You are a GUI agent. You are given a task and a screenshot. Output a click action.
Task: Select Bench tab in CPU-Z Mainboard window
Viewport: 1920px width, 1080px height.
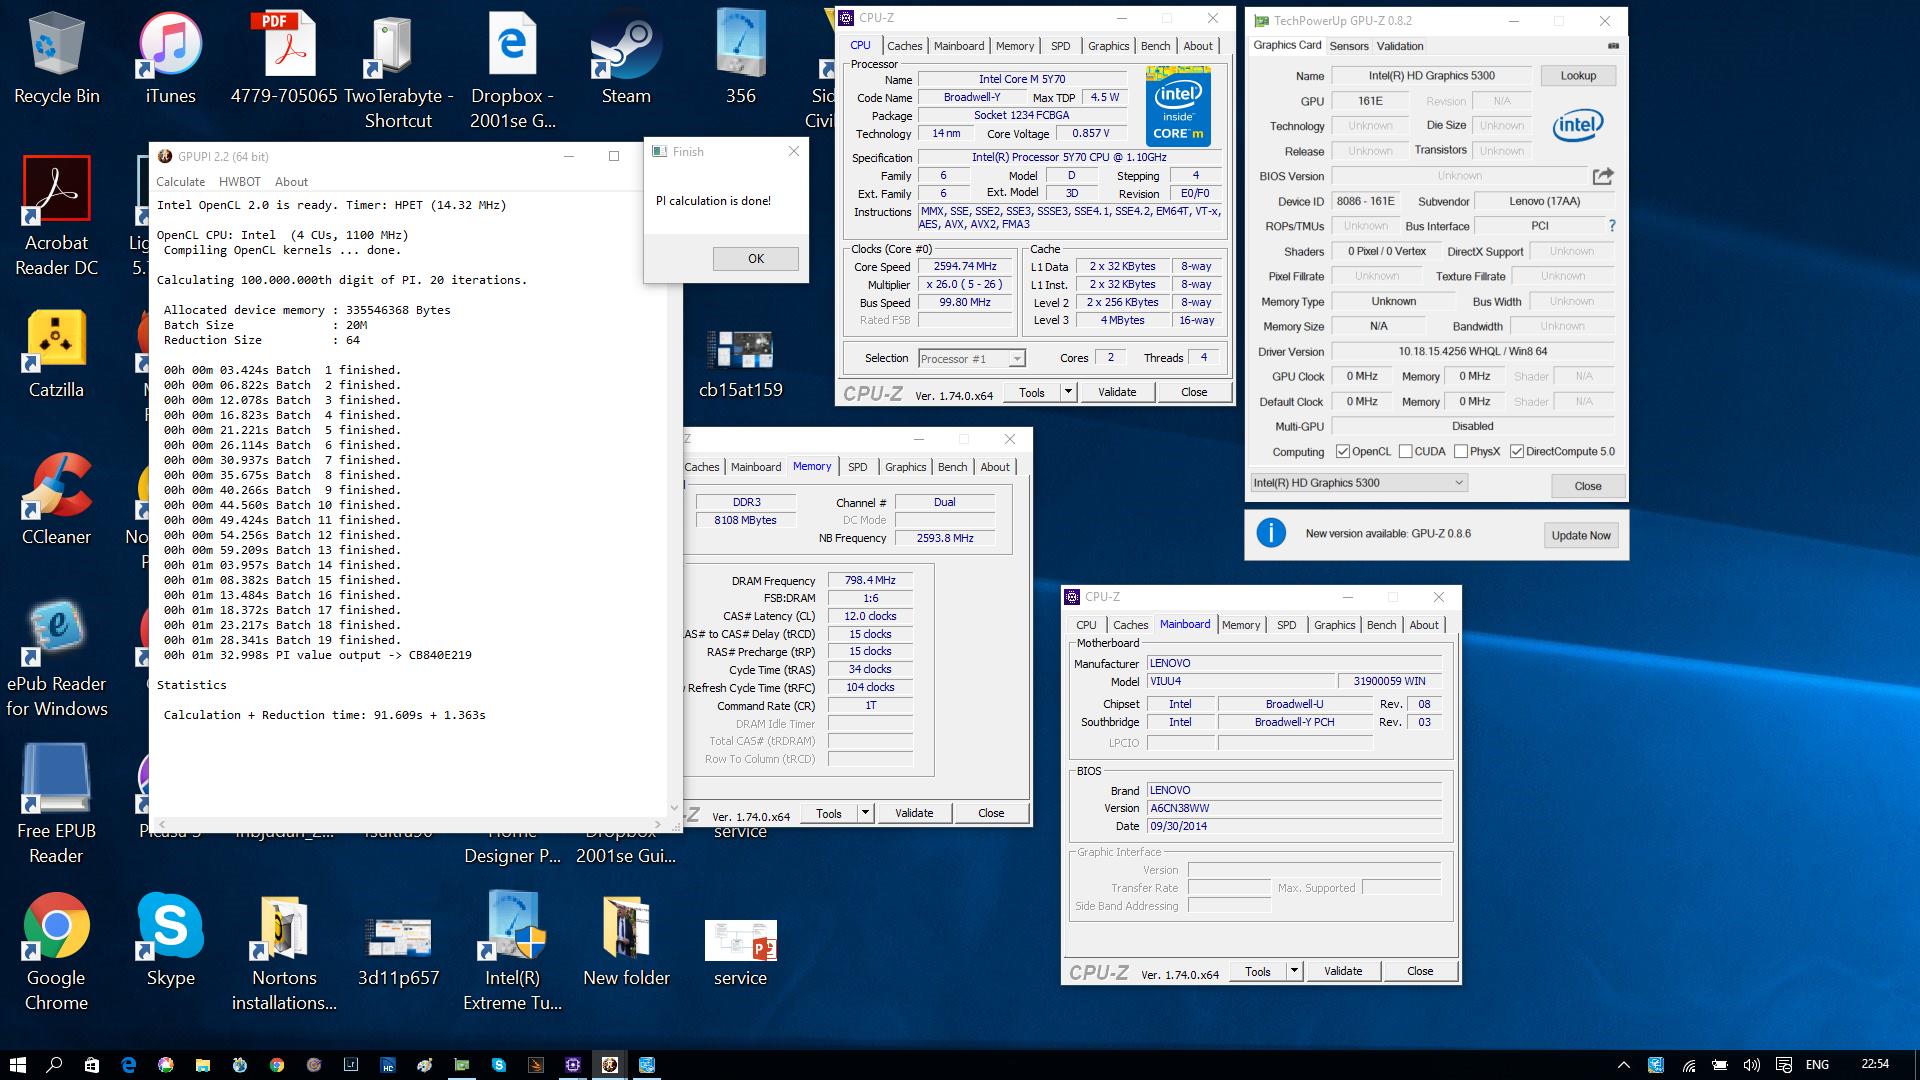click(x=1381, y=625)
